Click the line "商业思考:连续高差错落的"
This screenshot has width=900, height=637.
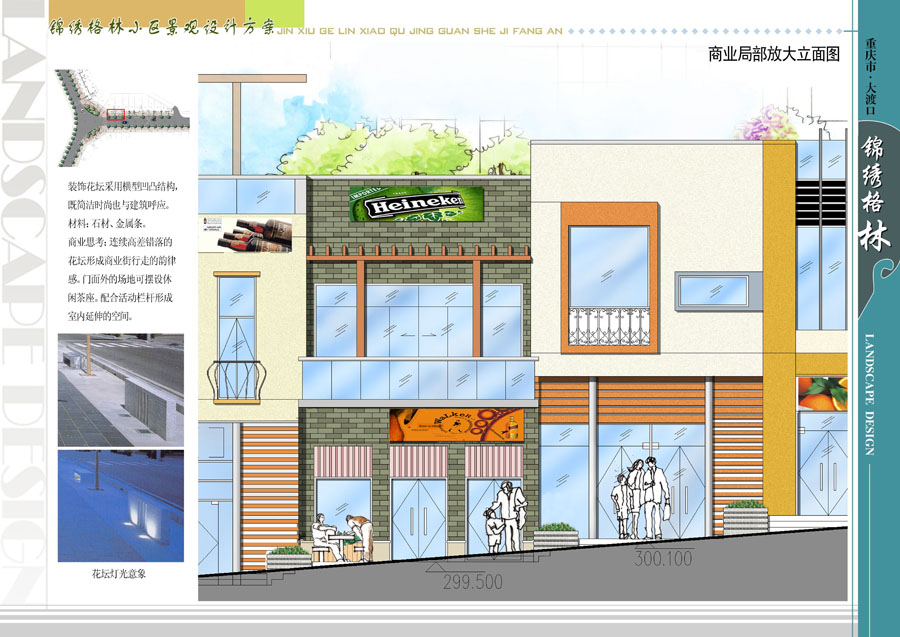coord(120,242)
